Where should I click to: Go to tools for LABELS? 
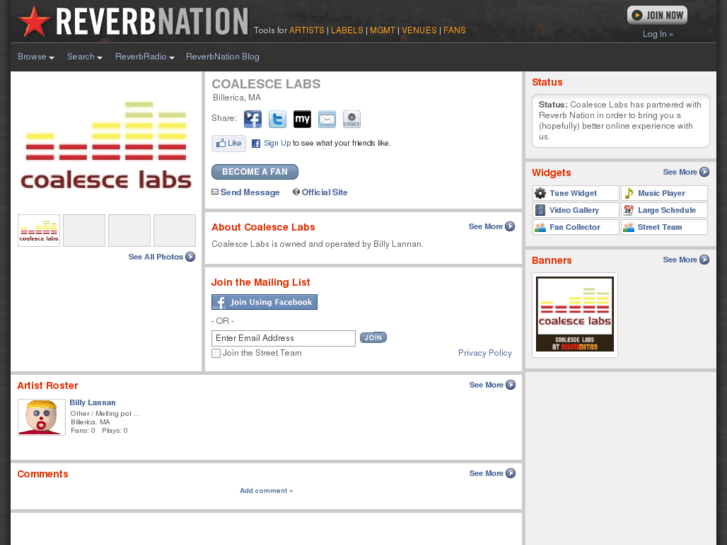click(347, 31)
